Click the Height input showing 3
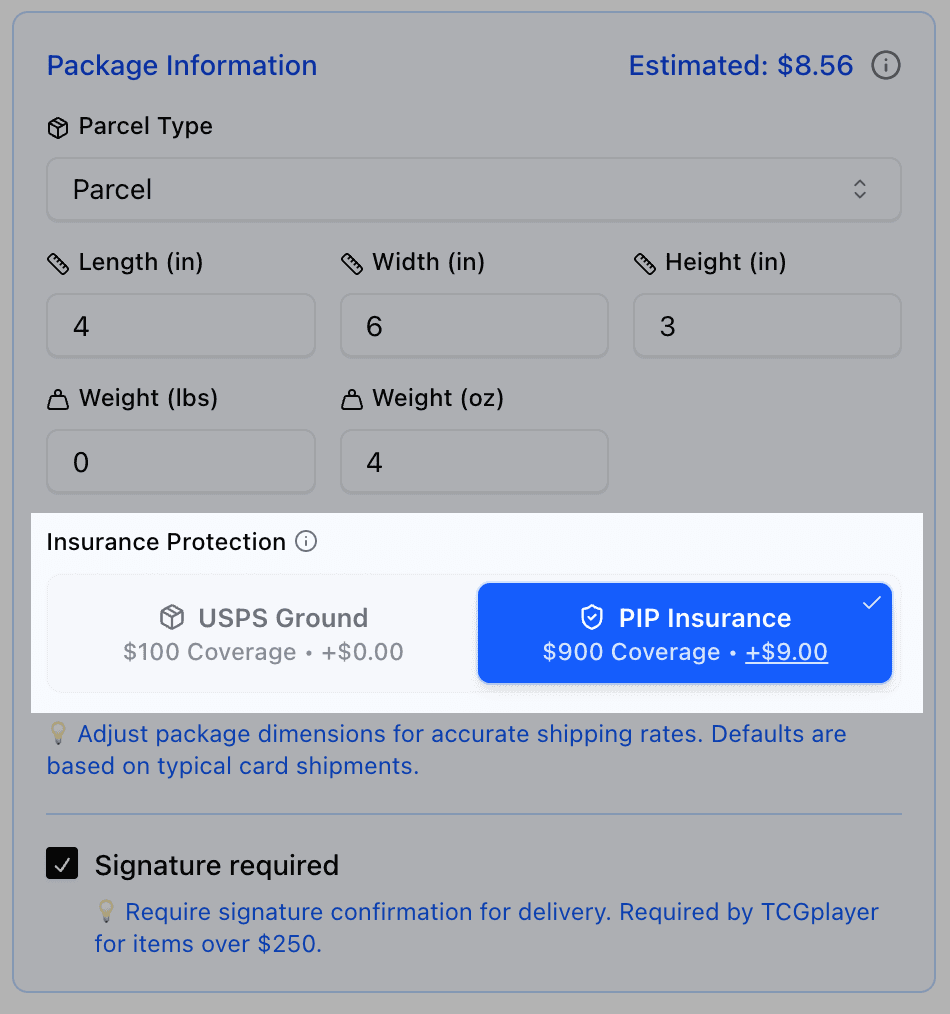 click(x=766, y=325)
